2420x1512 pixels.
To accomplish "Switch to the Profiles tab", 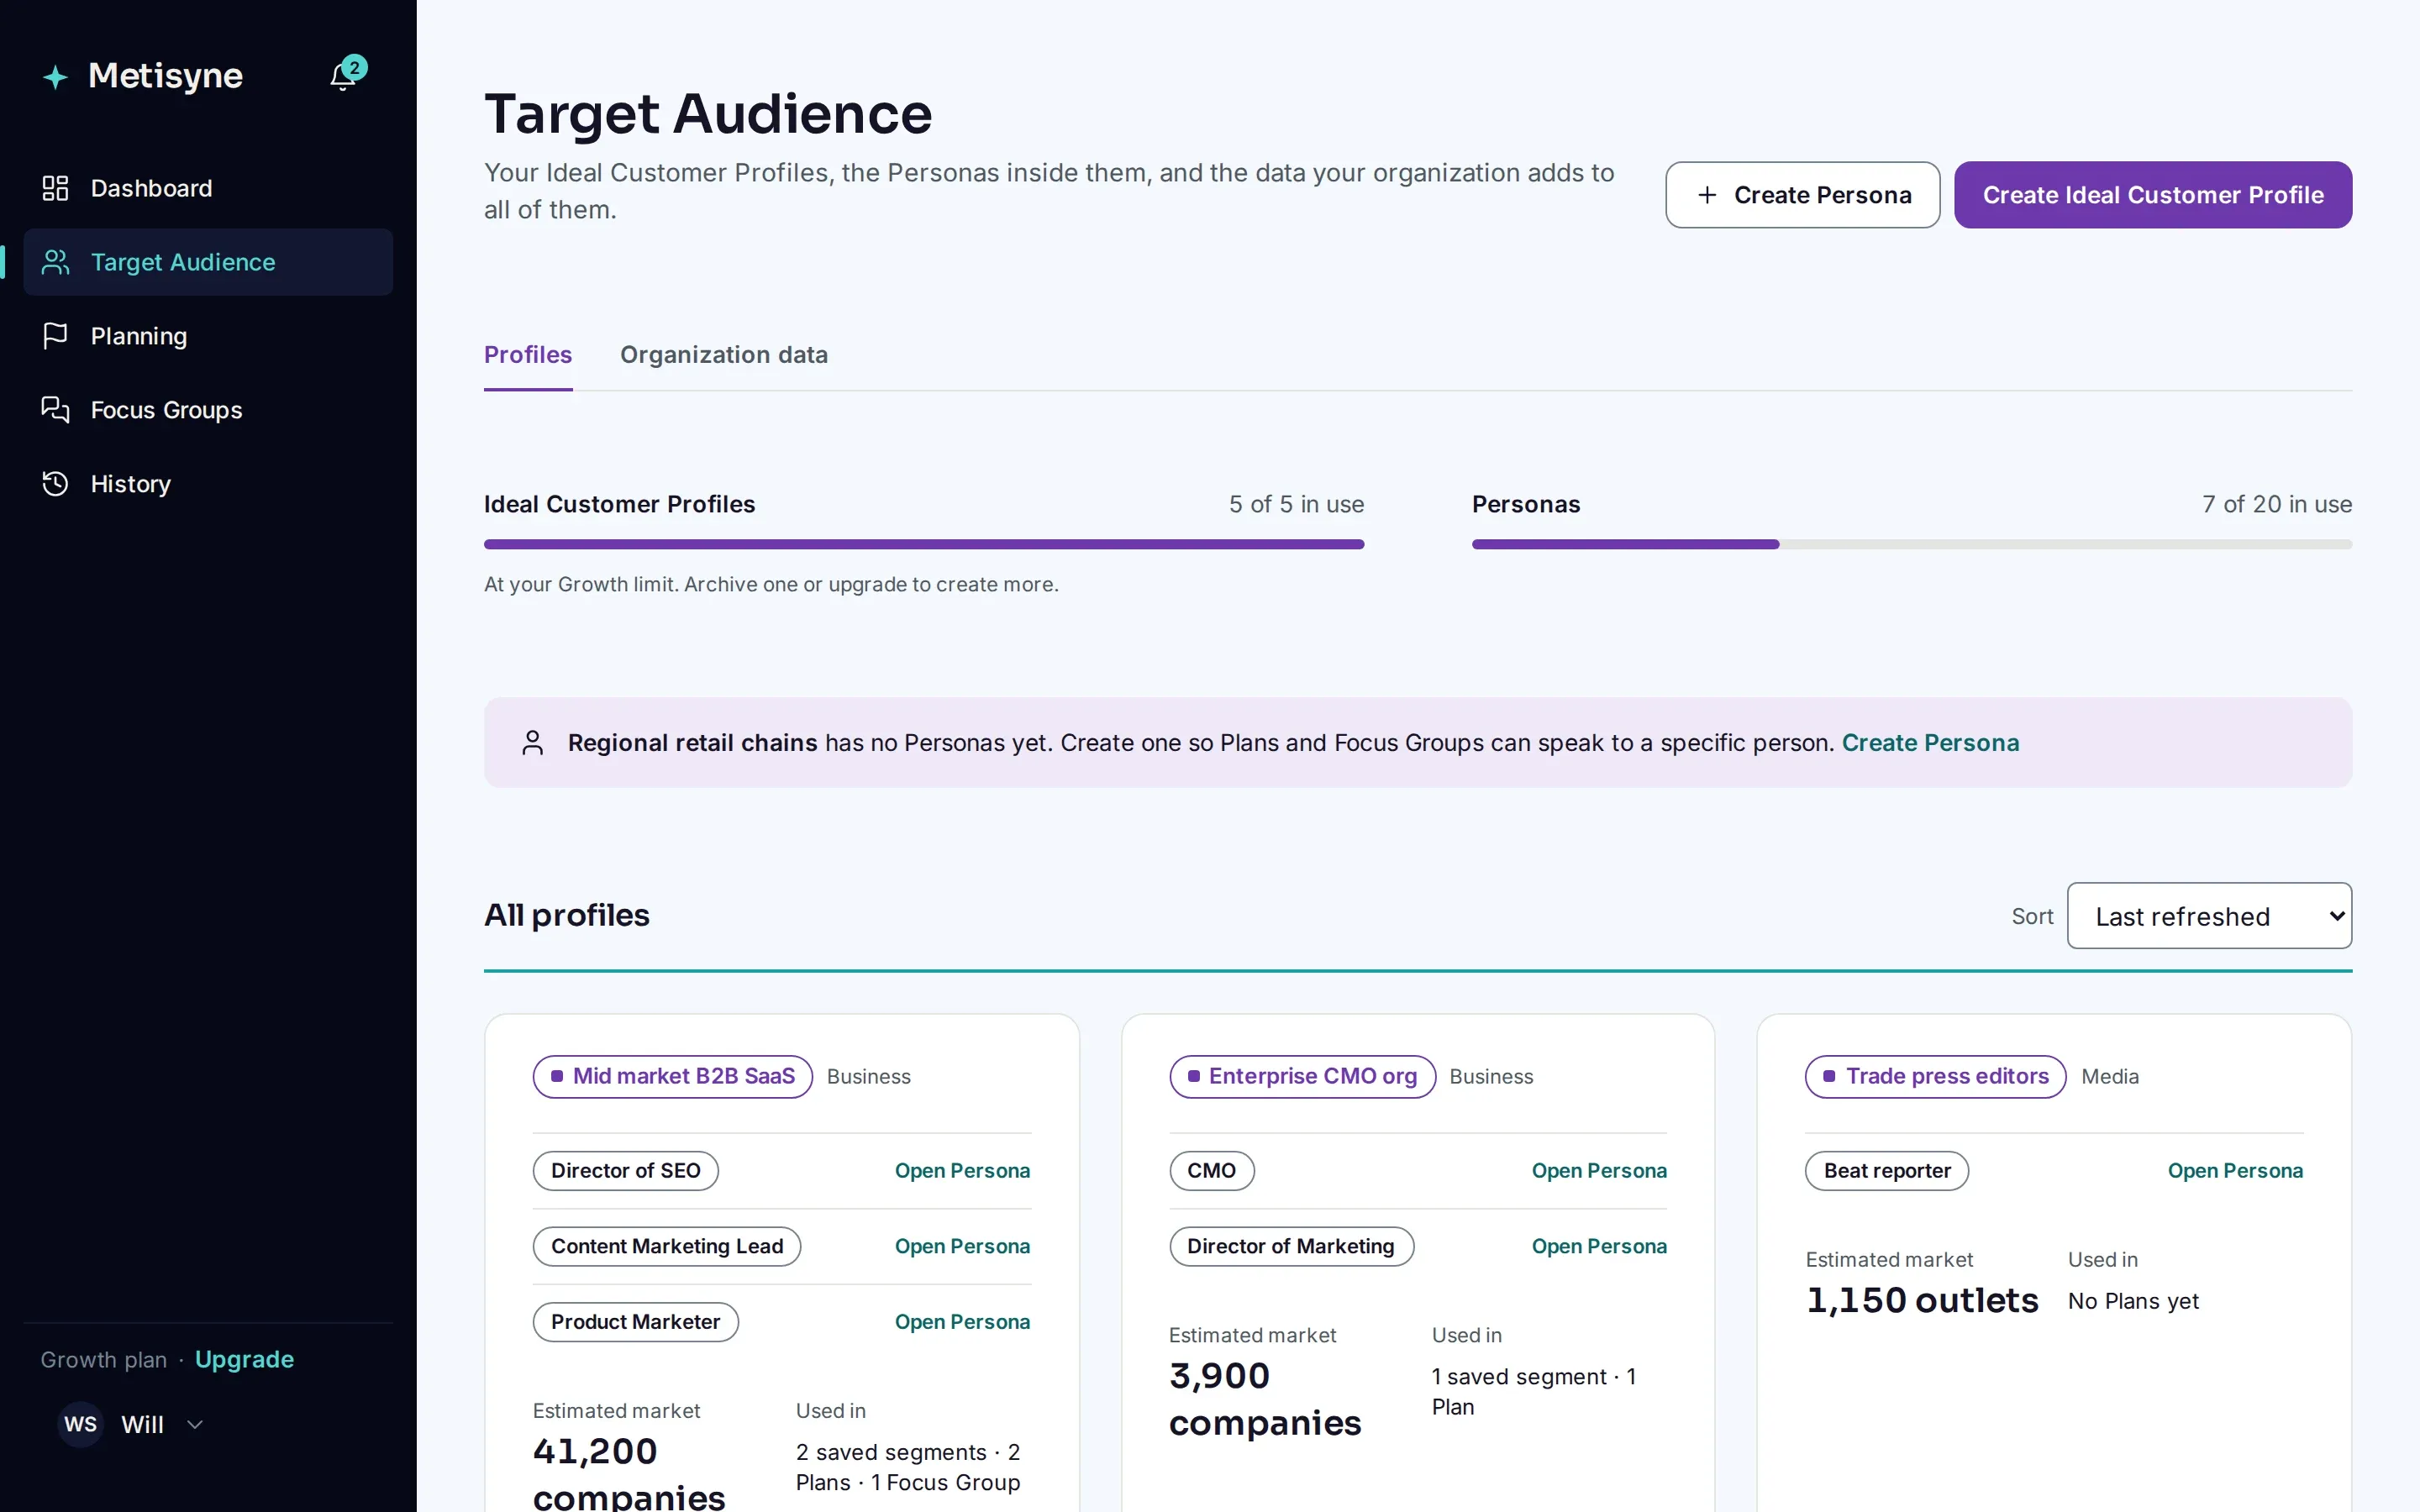I will [528, 355].
